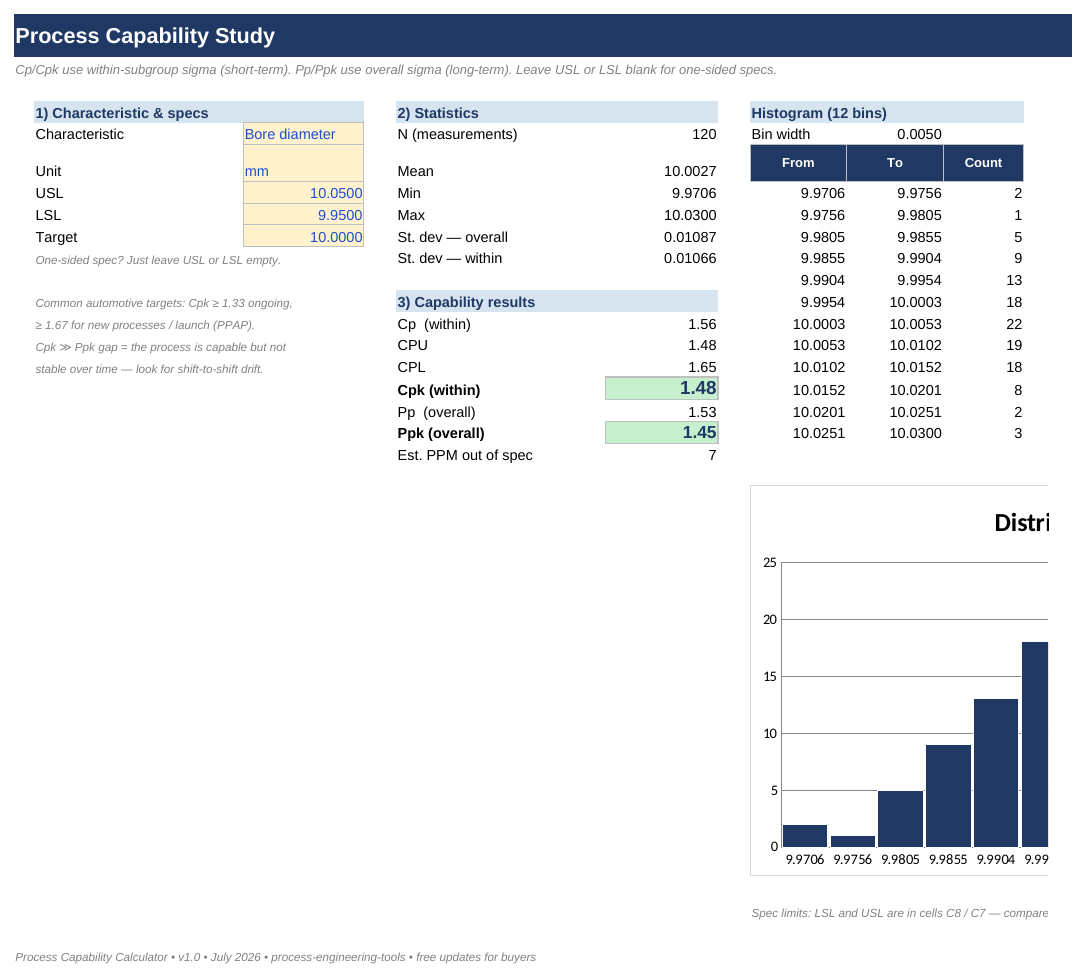The width and height of the screenshot is (1086, 978).
Task: Select the histogram count 22
Action: pos(1014,324)
